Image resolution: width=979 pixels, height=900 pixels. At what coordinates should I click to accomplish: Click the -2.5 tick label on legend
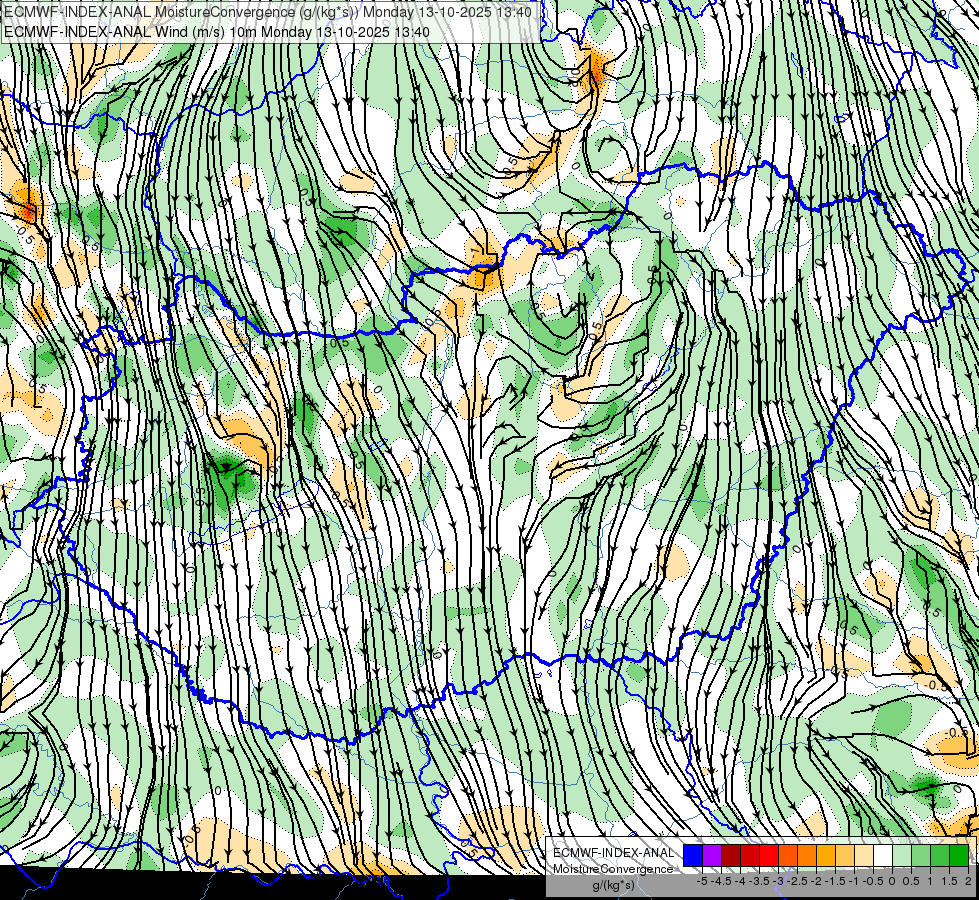click(797, 881)
